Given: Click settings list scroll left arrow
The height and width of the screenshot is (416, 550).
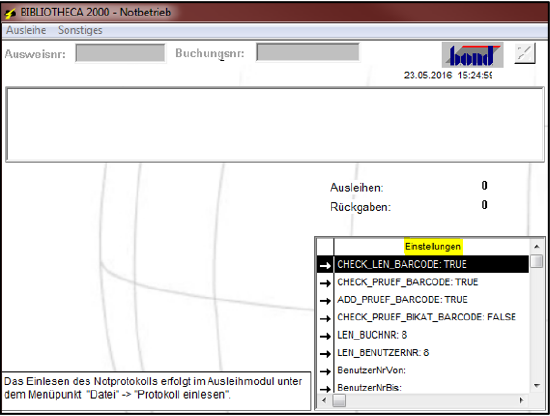Looking at the screenshot, I should tap(324, 400).
